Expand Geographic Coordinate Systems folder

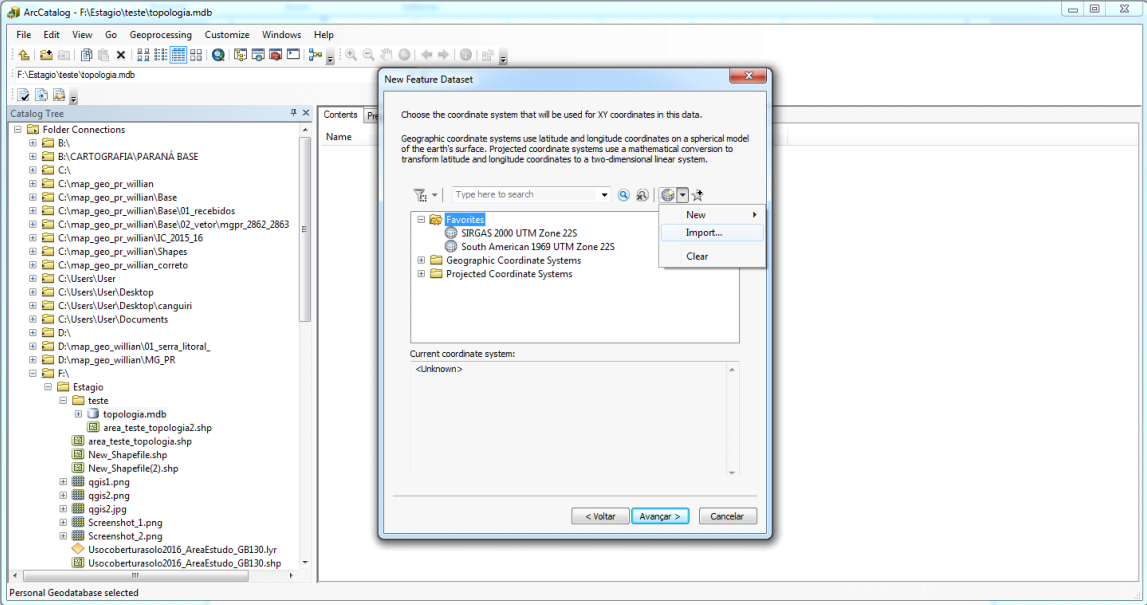[x=421, y=260]
